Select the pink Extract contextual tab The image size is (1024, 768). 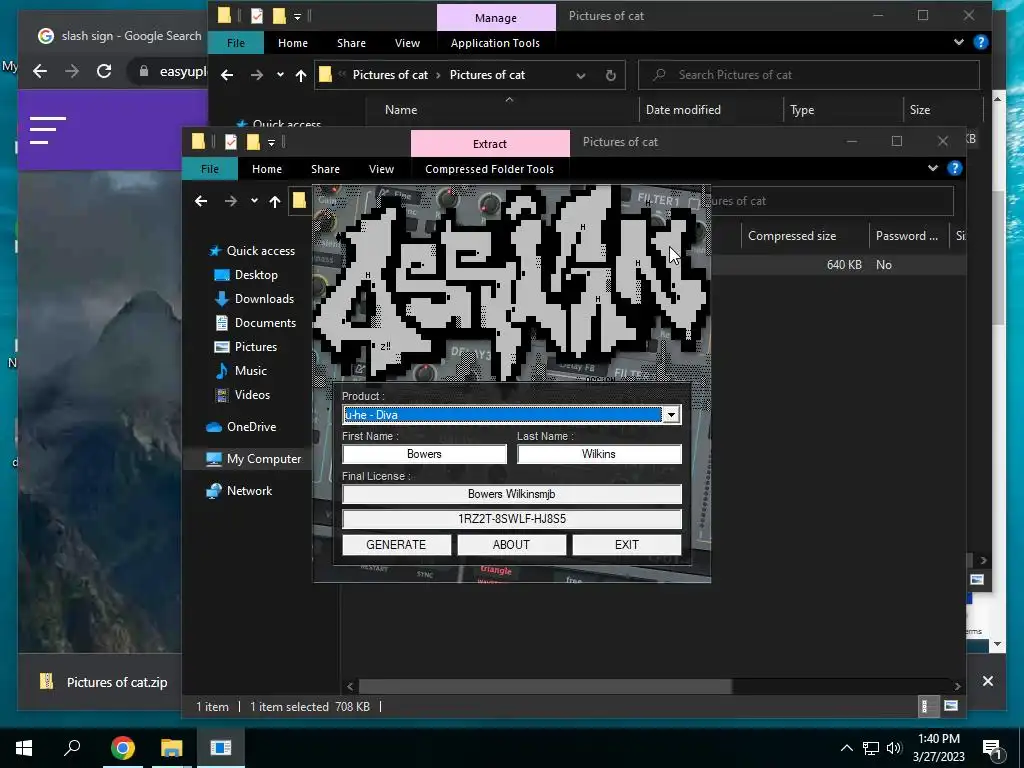coord(490,144)
